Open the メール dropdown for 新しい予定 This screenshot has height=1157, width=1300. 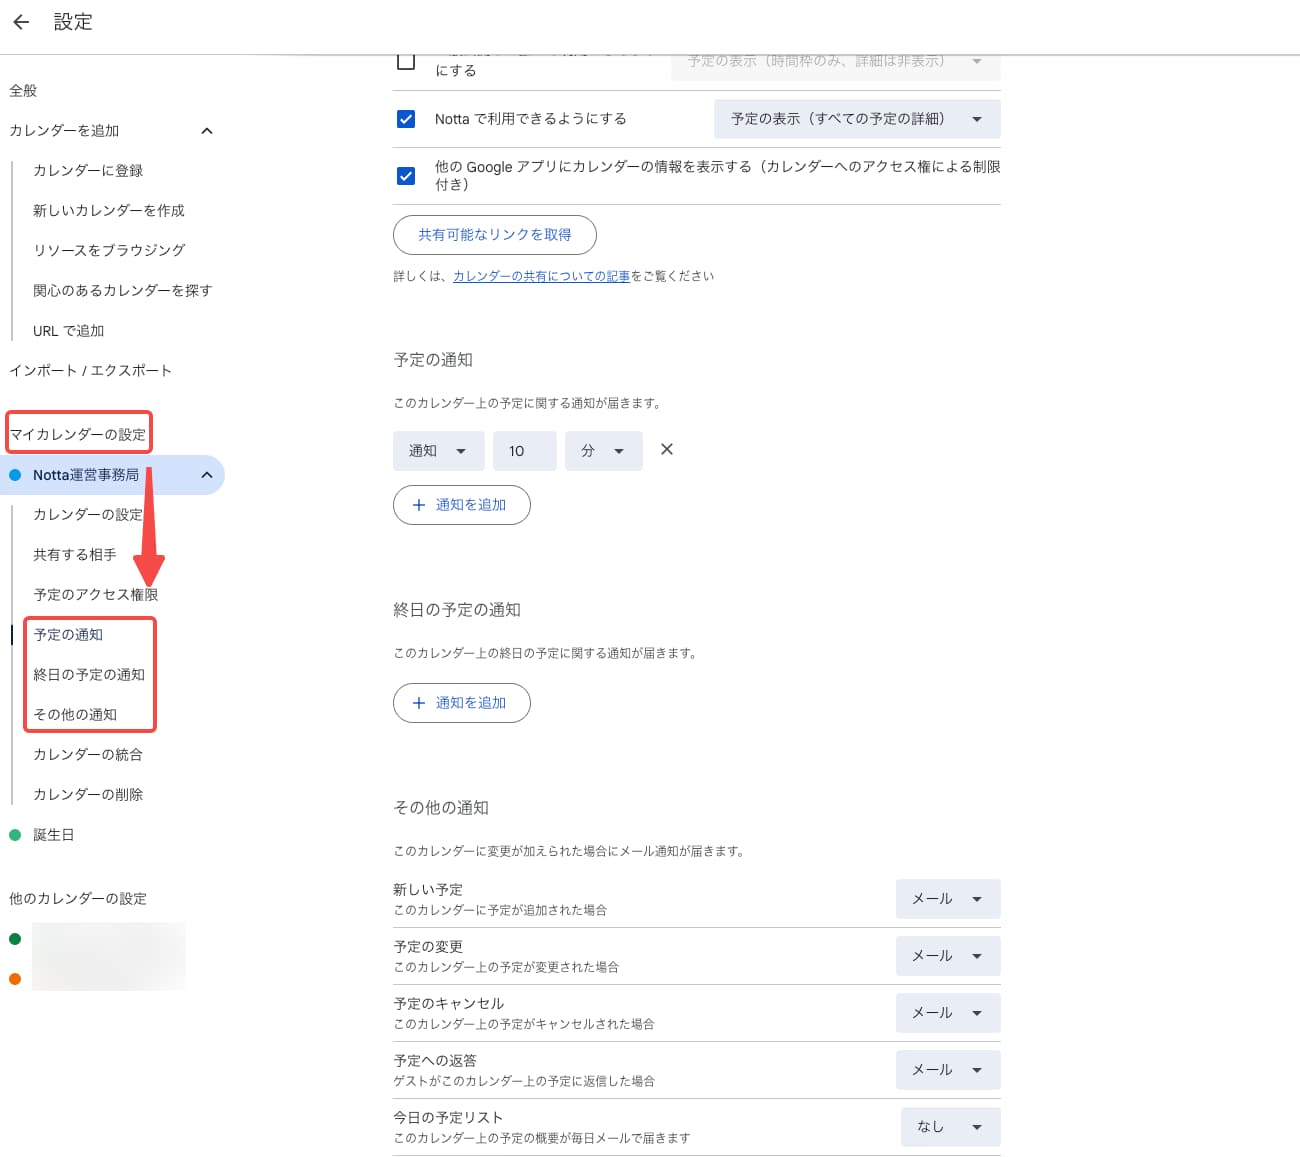[x=946, y=898]
